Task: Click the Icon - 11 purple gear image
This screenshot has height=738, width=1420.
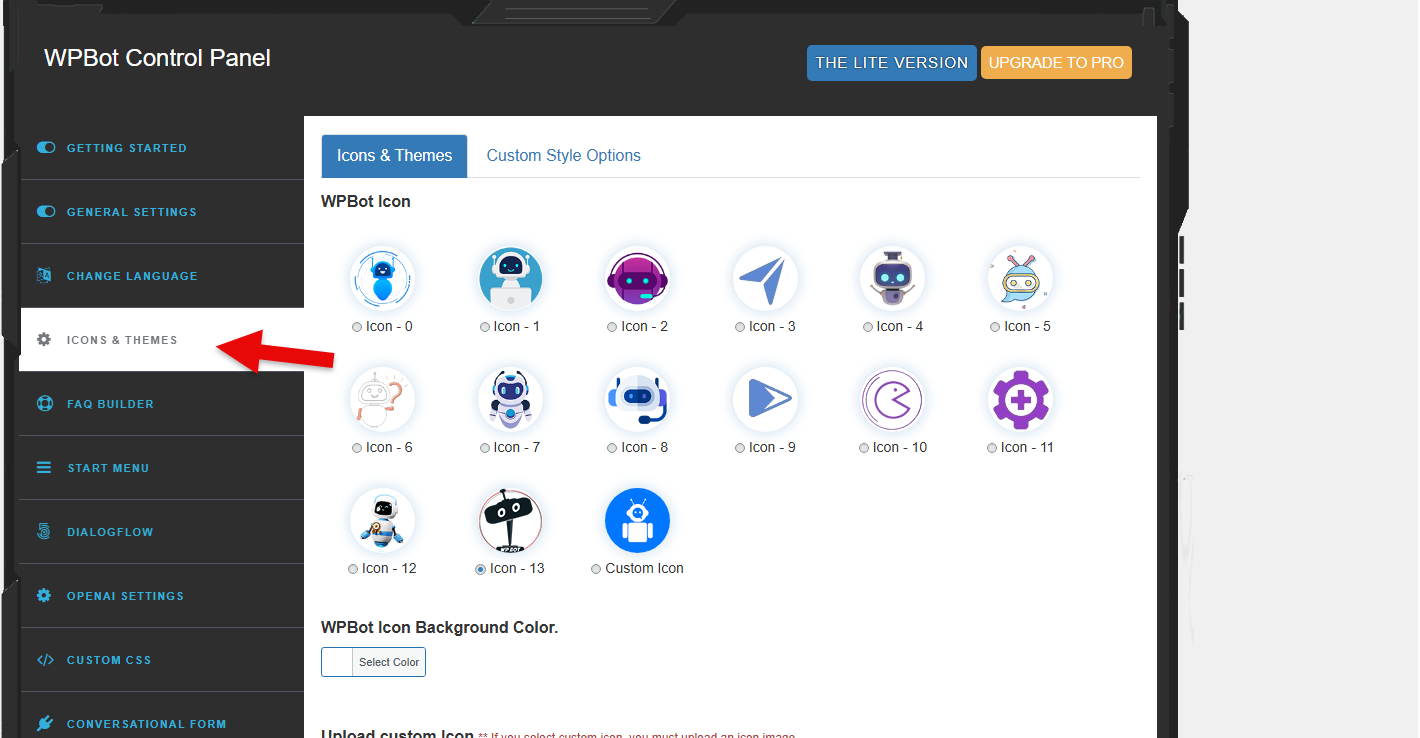Action: pyautogui.click(x=1021, y=399)
